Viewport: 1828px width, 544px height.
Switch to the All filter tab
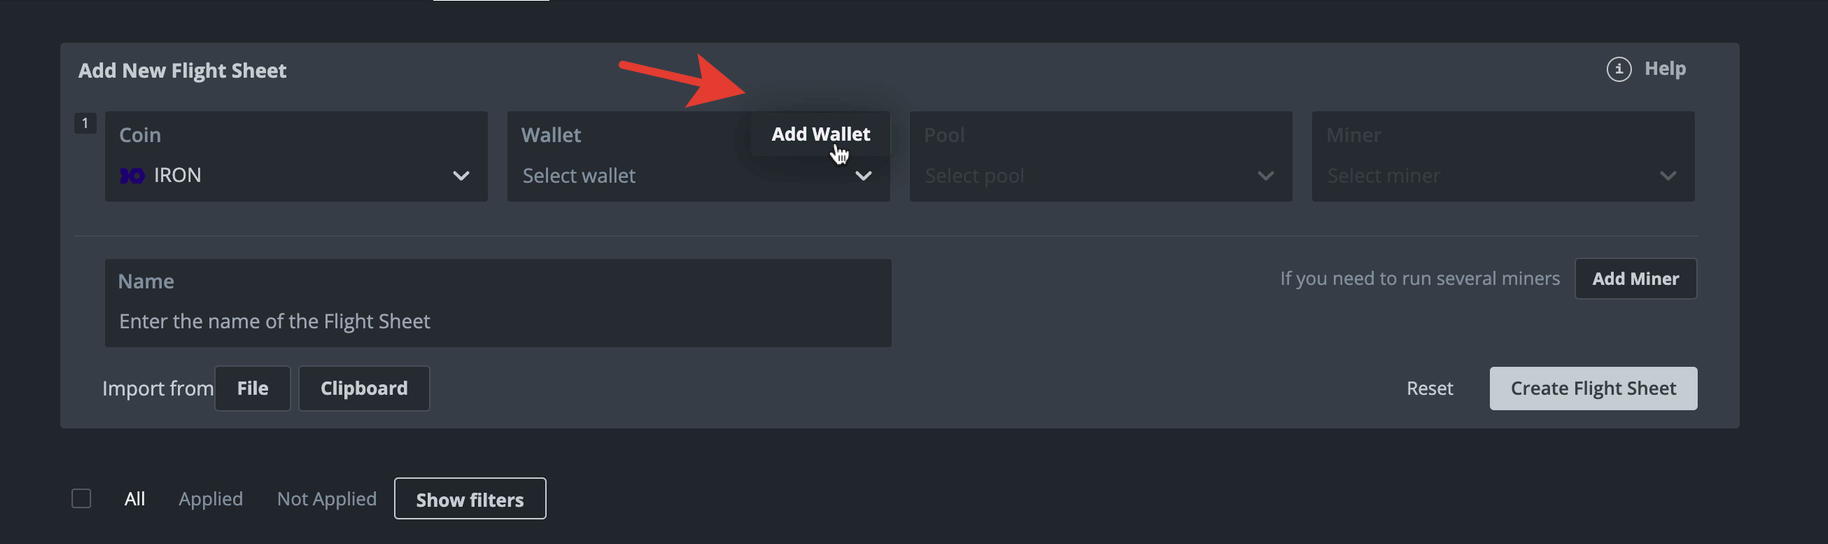click(135, 498)
